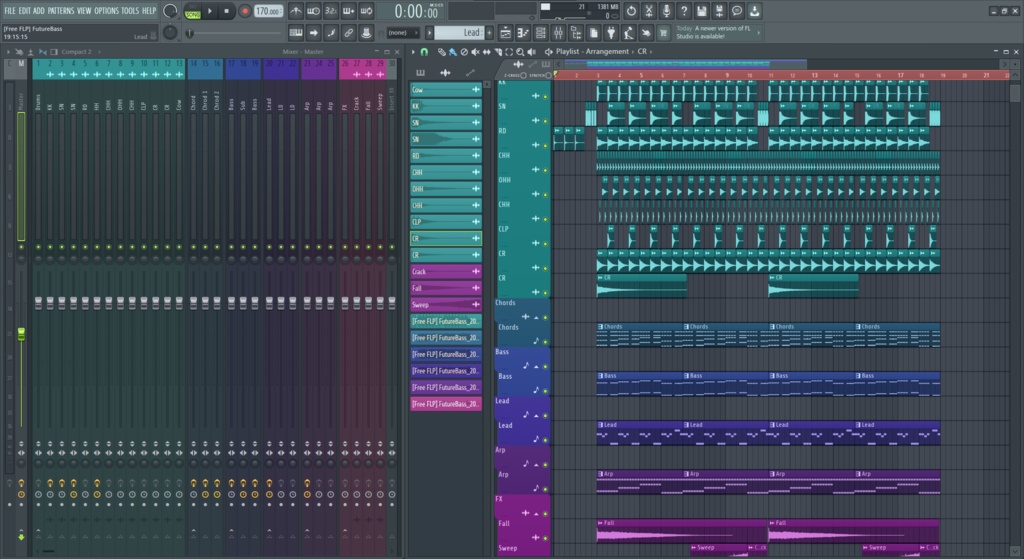
Task: Select the Playlist paint brush tool
Action: click(453, 52)
